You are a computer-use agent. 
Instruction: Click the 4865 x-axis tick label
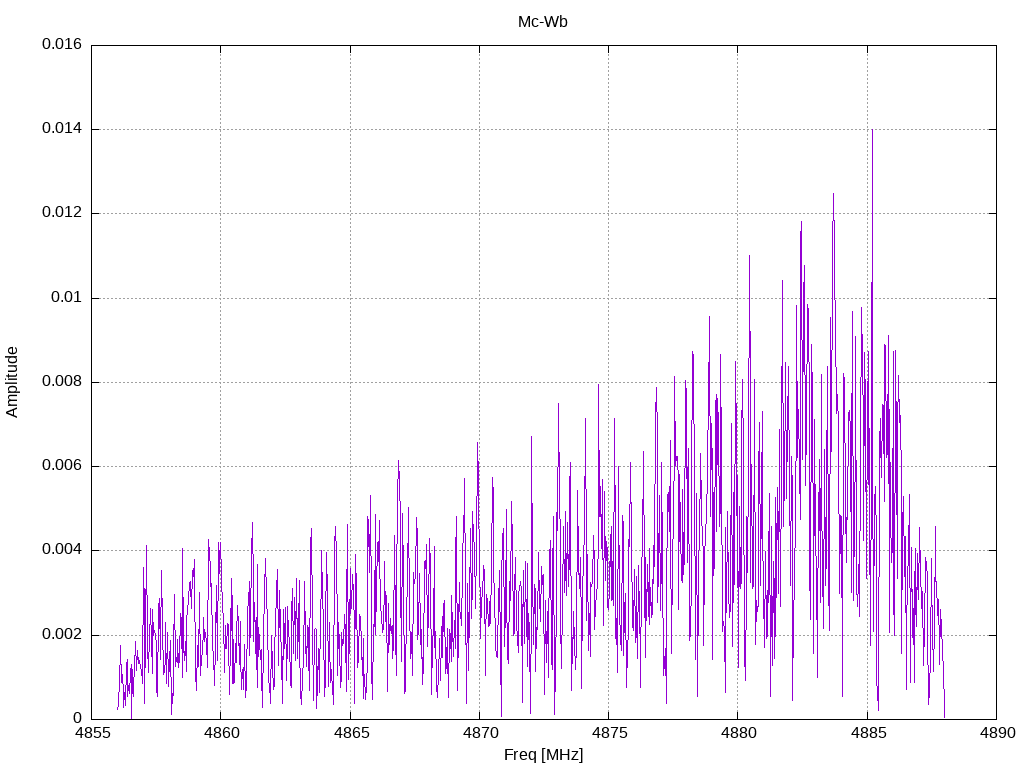[350, 732]
